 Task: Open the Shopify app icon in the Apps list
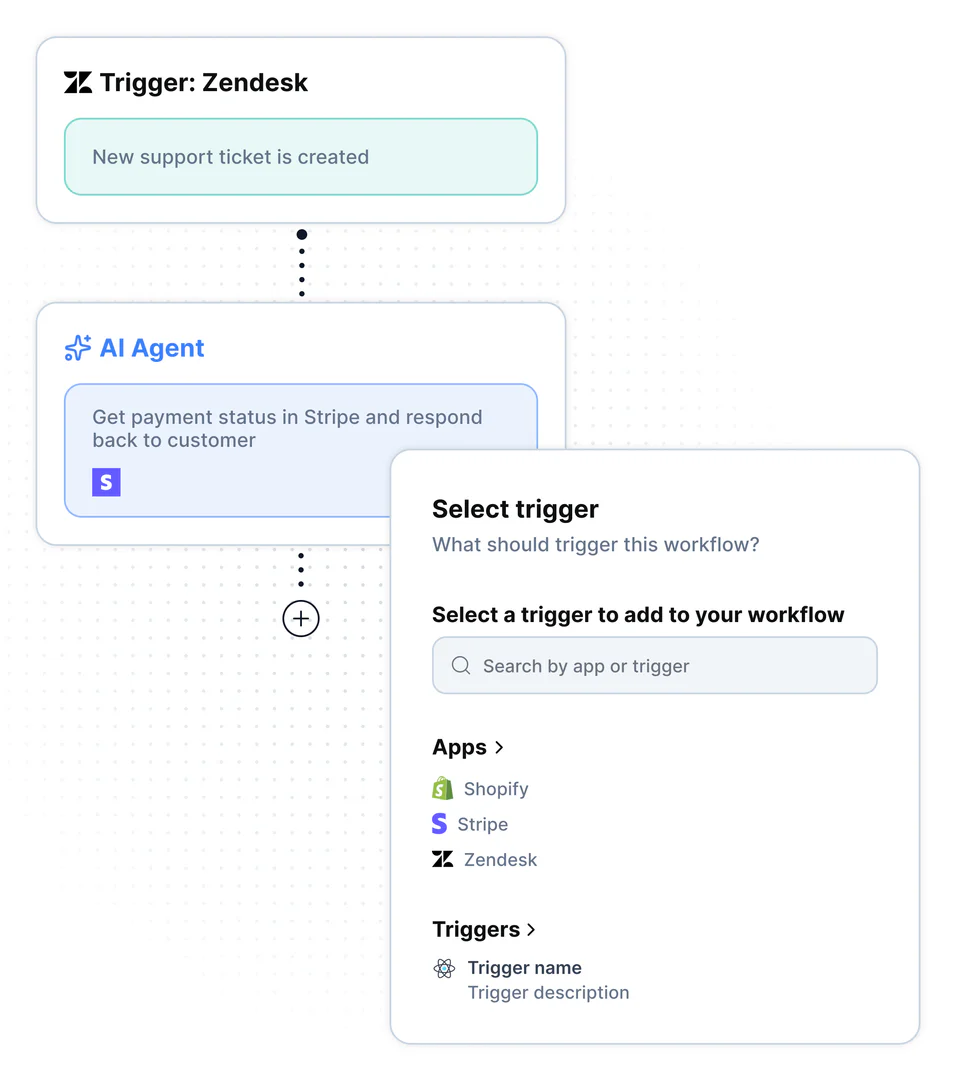(442, 788)
